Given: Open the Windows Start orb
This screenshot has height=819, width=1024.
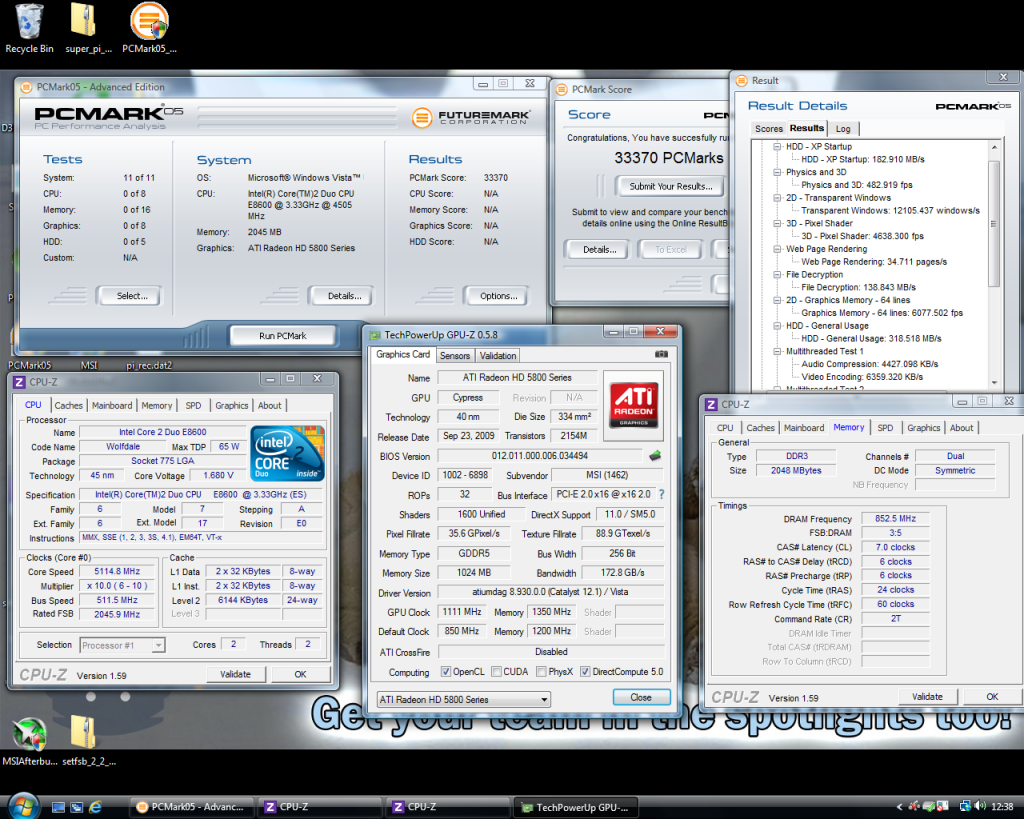Looking at the screenshot, I should (24, 807).
